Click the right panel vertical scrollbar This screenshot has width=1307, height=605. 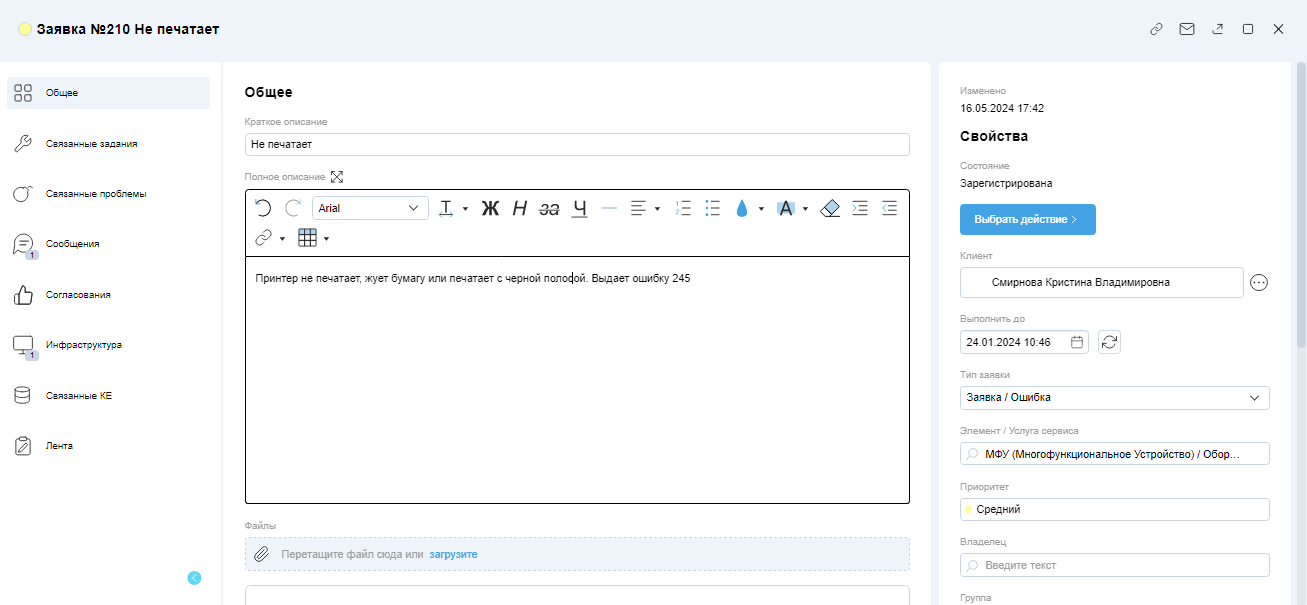click(x=1301, y=205)
